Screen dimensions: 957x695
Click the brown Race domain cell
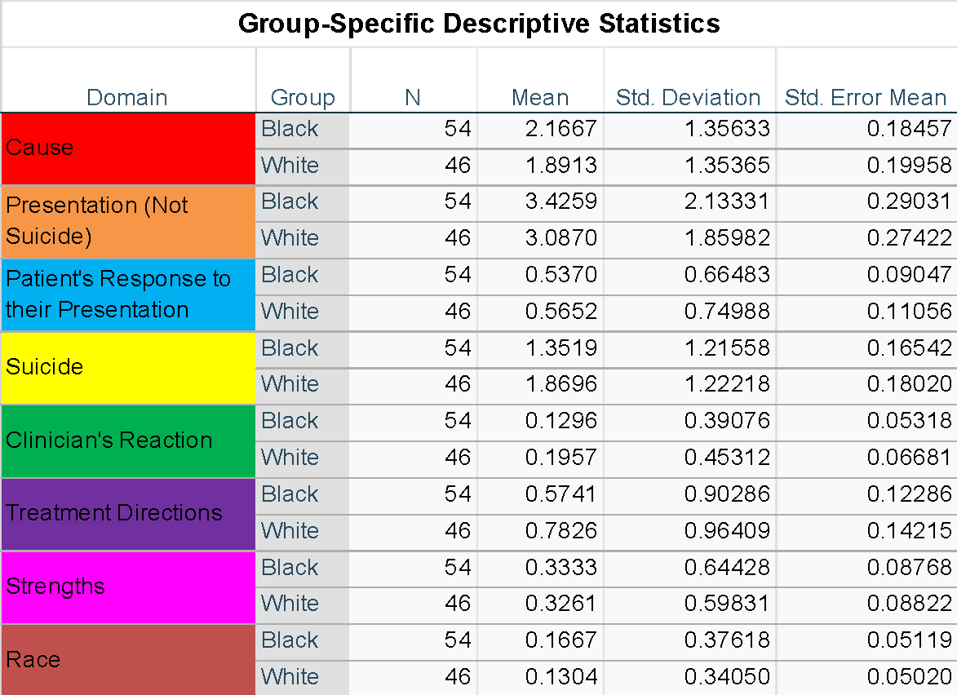pyautogui.click(x=128, y=659)
